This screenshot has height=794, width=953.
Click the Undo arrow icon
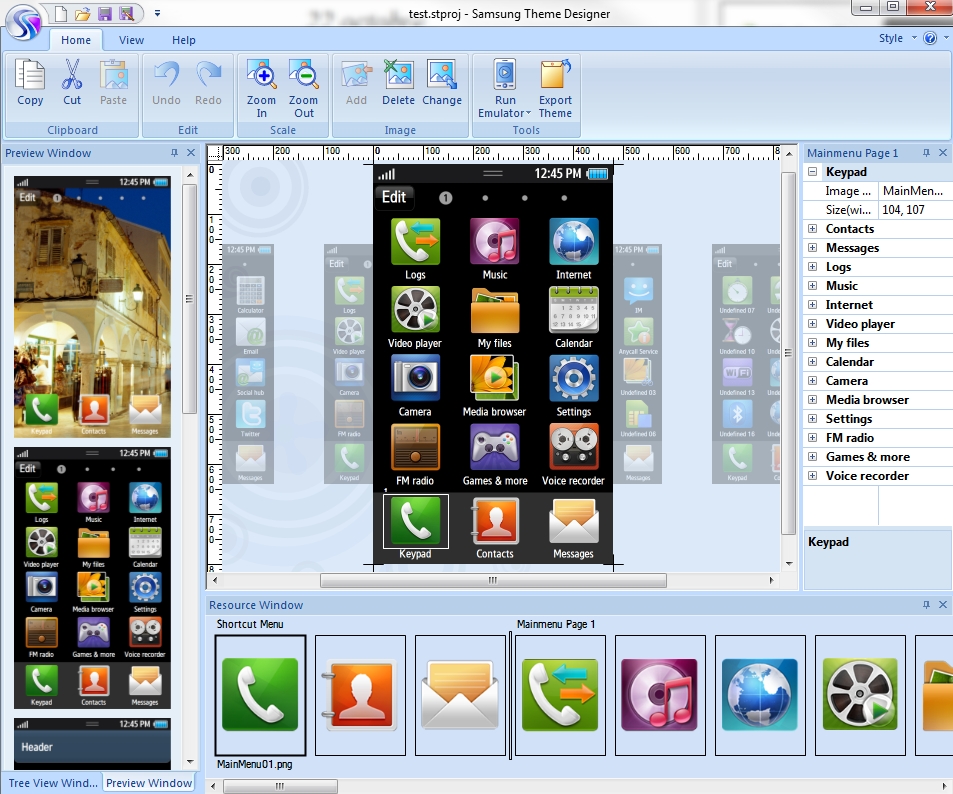166,74
